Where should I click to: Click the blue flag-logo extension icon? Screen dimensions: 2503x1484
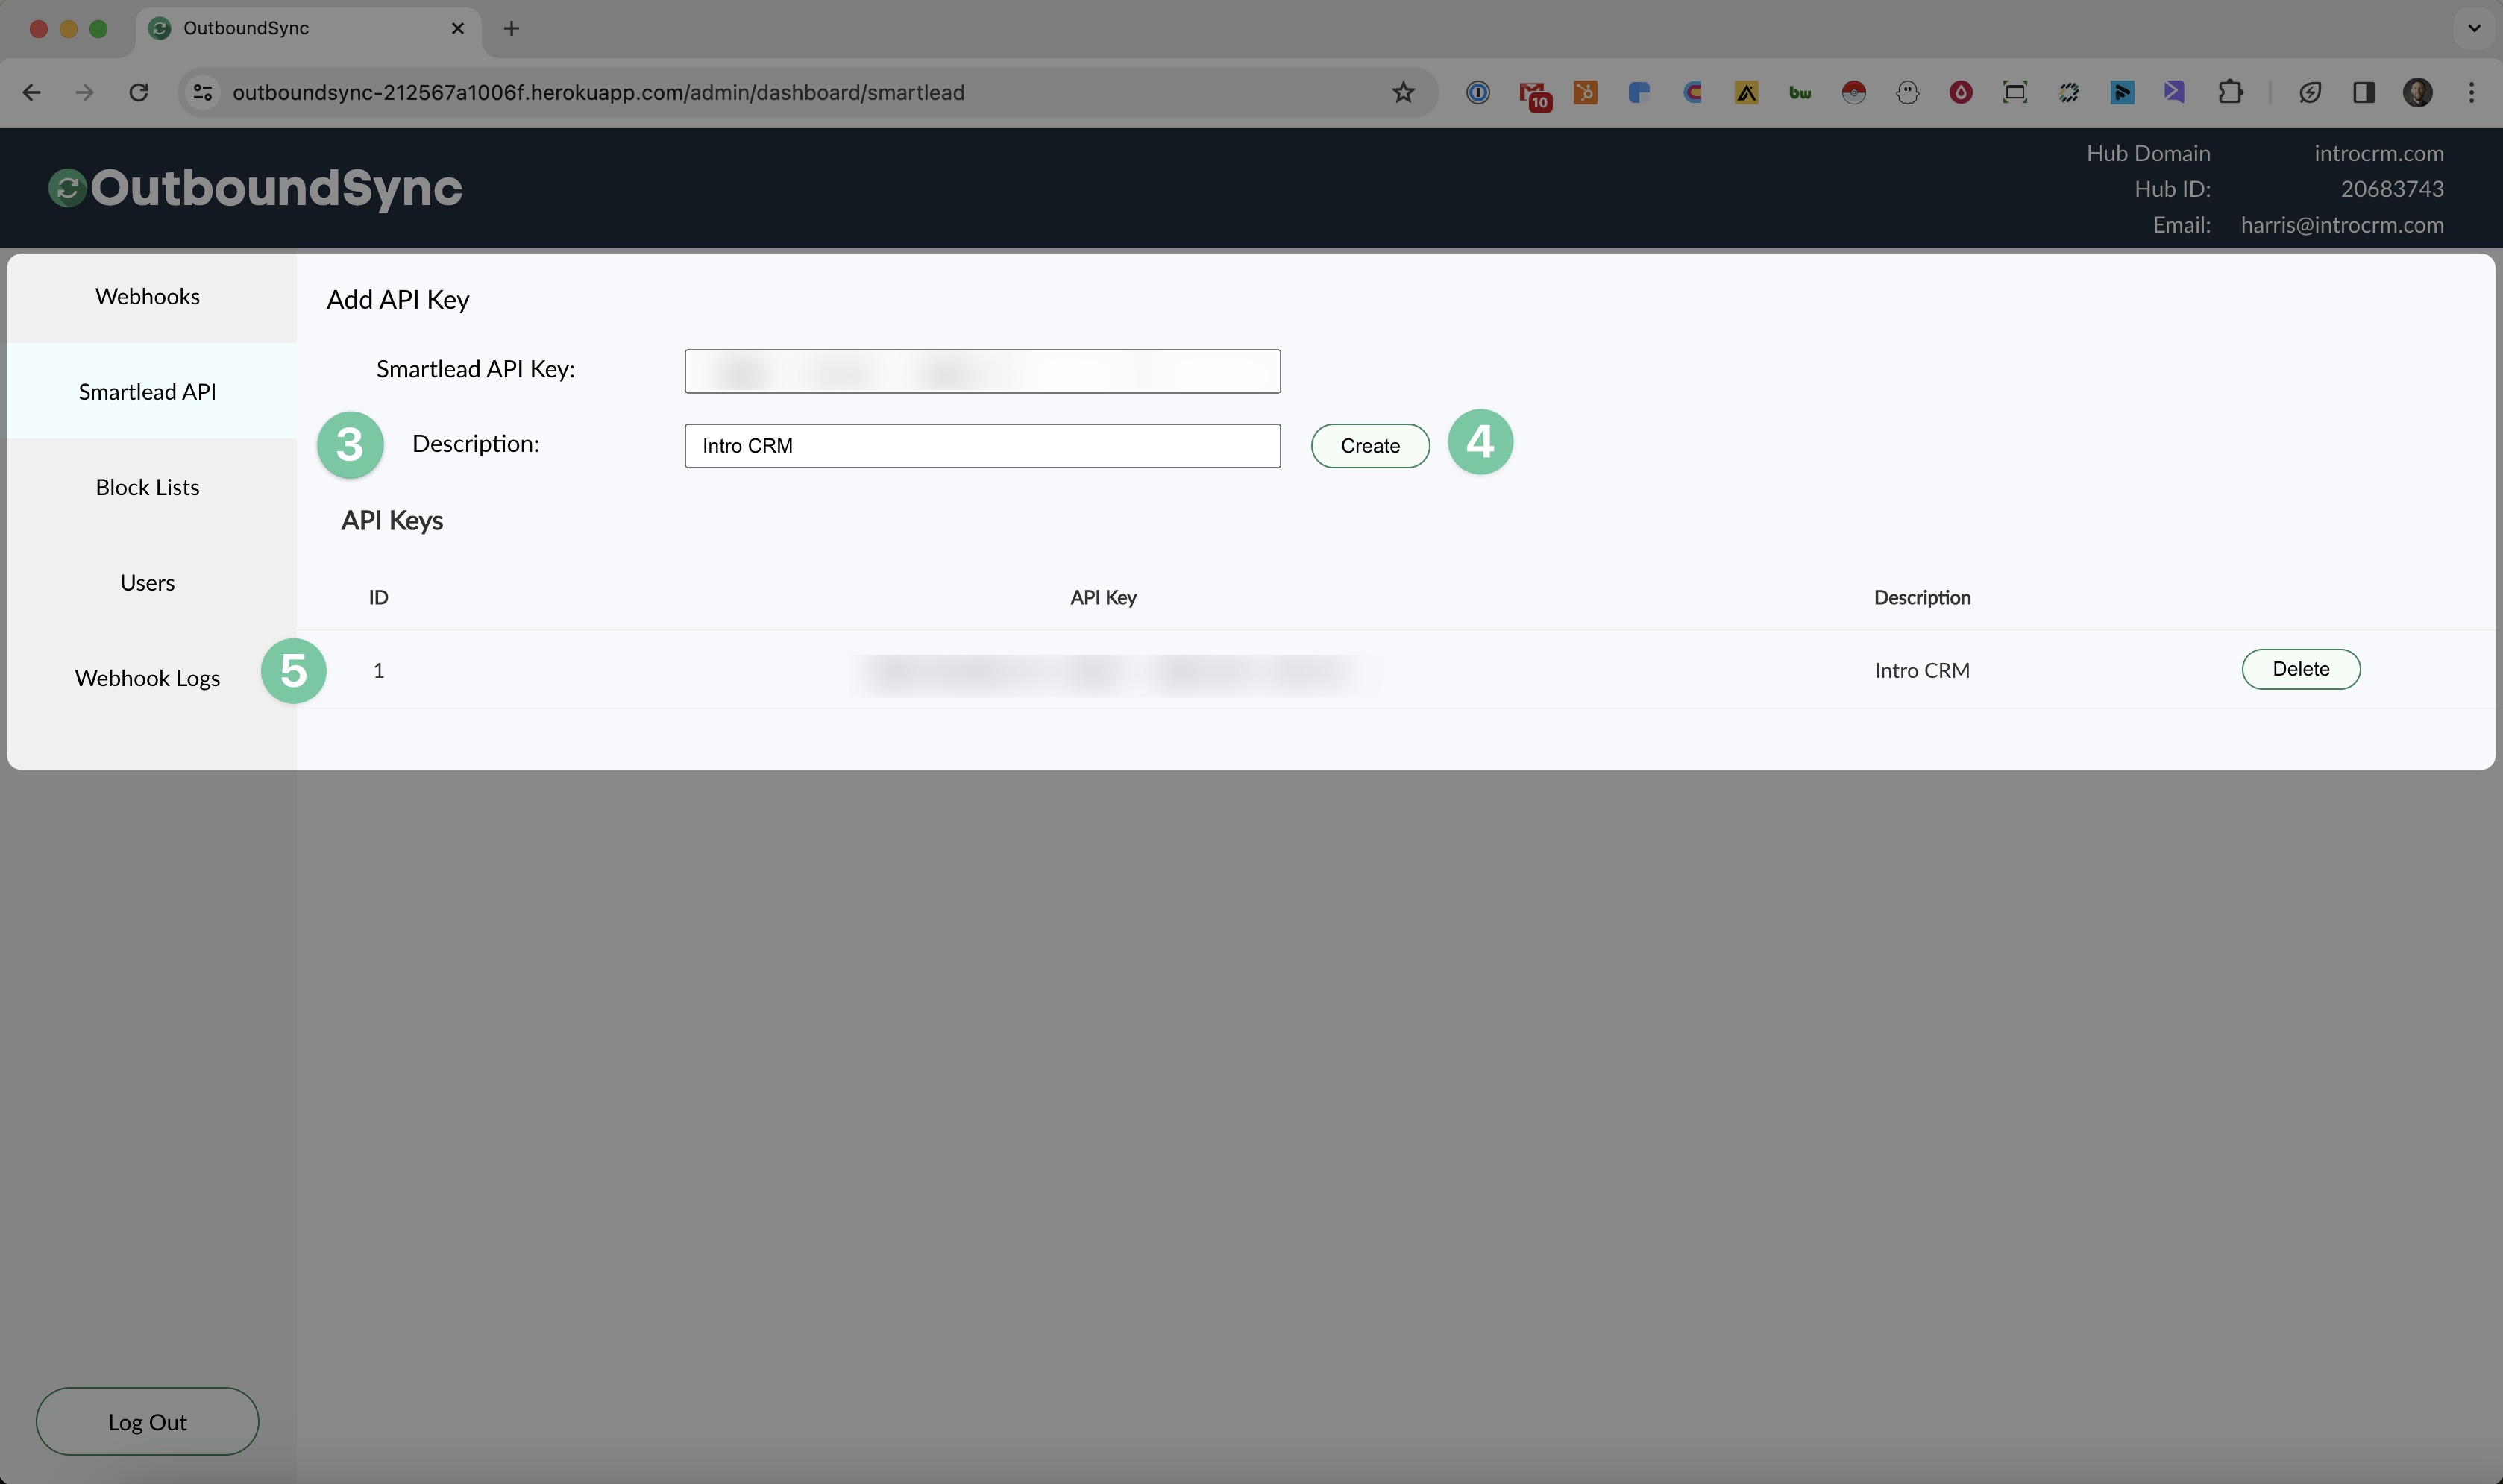point(2122,92)
